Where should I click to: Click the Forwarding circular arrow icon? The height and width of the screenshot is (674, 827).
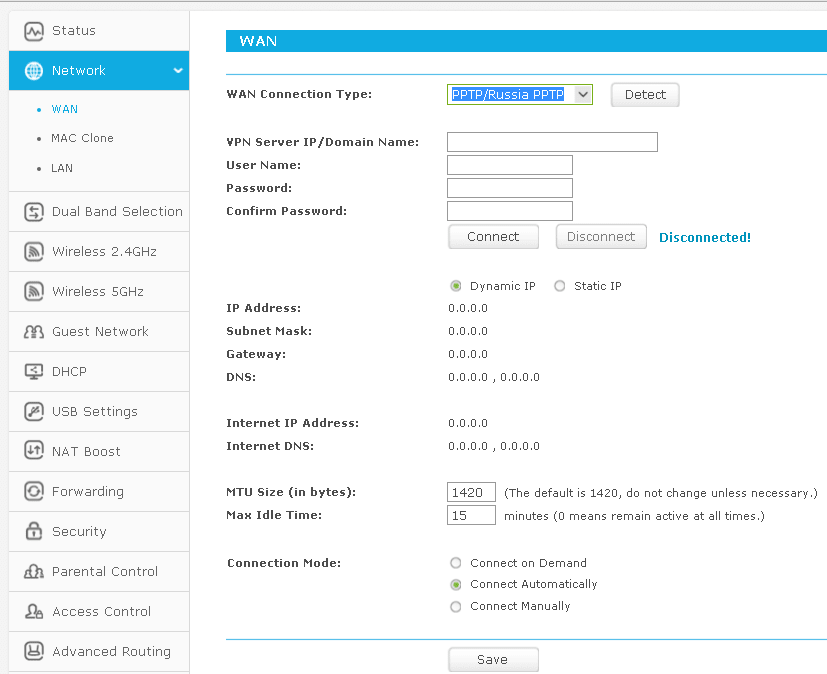pyautogui.click(x=34, y=492)
